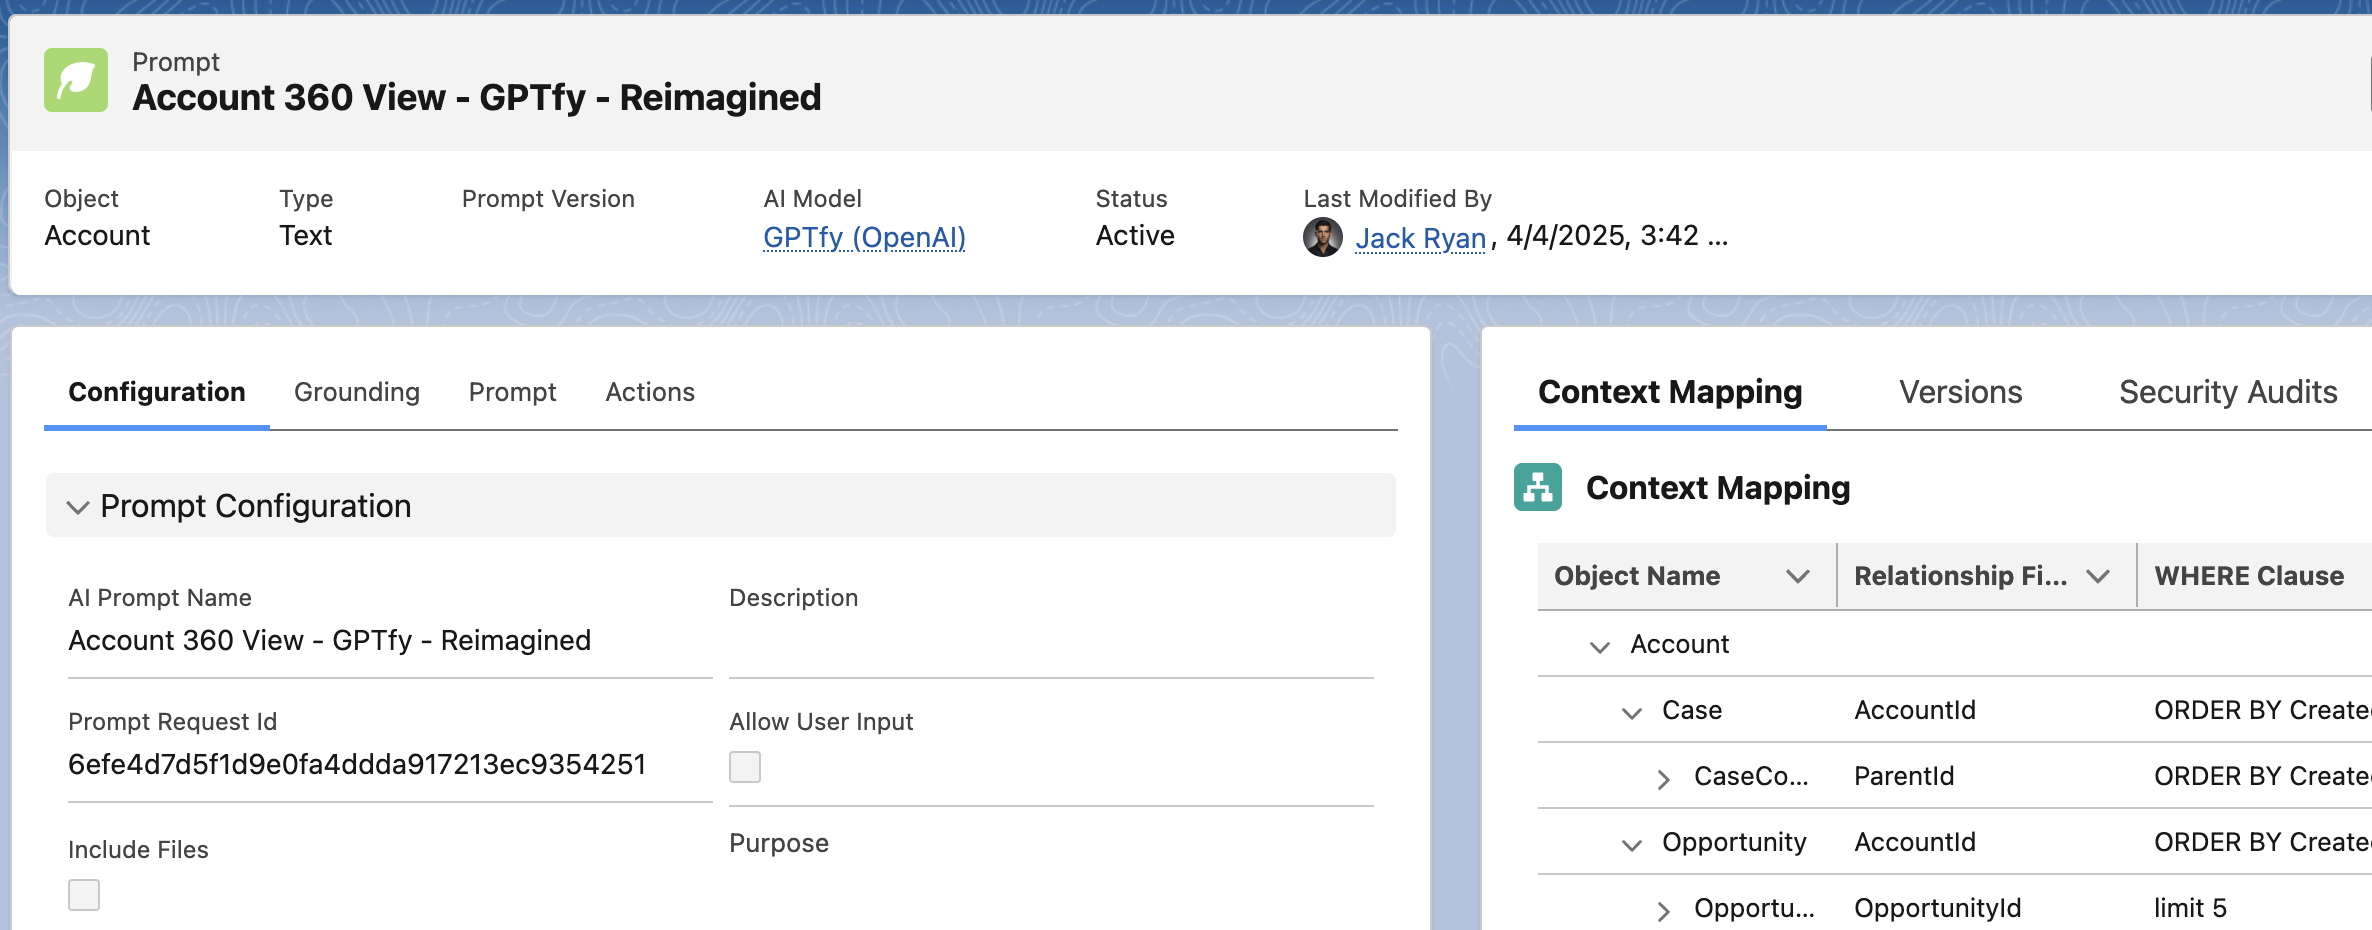This screenshot has height=930, width=2372.
Task: Click the teal Context Mapping hierarchy icon
Action: click(x=1537, y=487)
